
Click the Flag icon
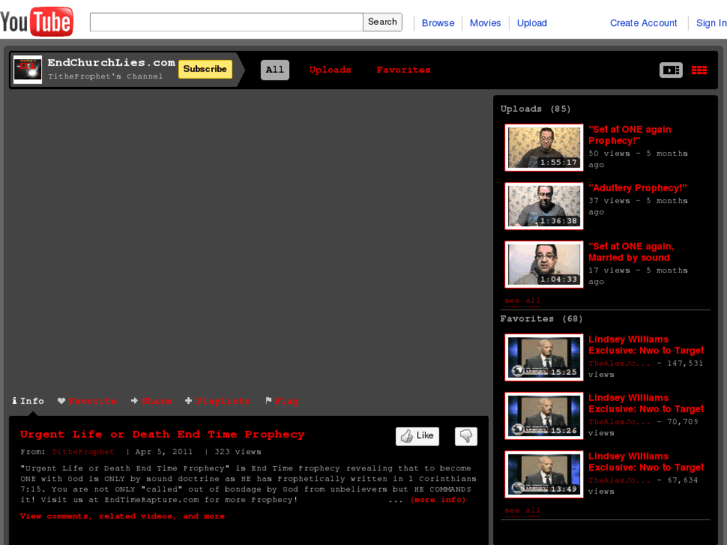(268, 400)
